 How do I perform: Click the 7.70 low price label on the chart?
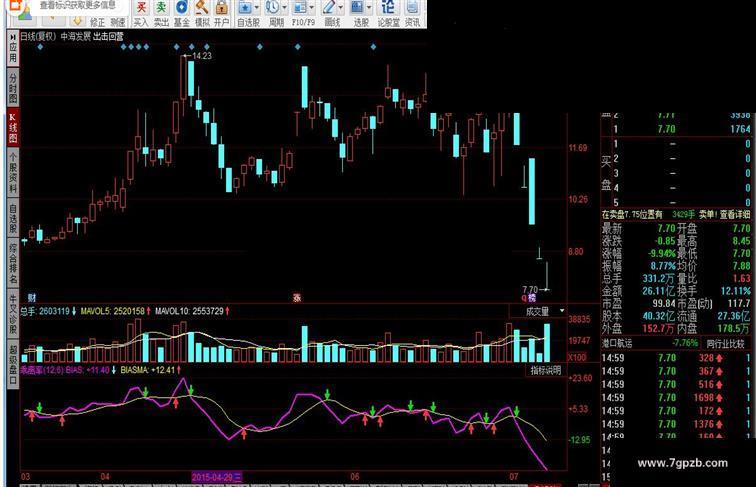click(530, 290)
